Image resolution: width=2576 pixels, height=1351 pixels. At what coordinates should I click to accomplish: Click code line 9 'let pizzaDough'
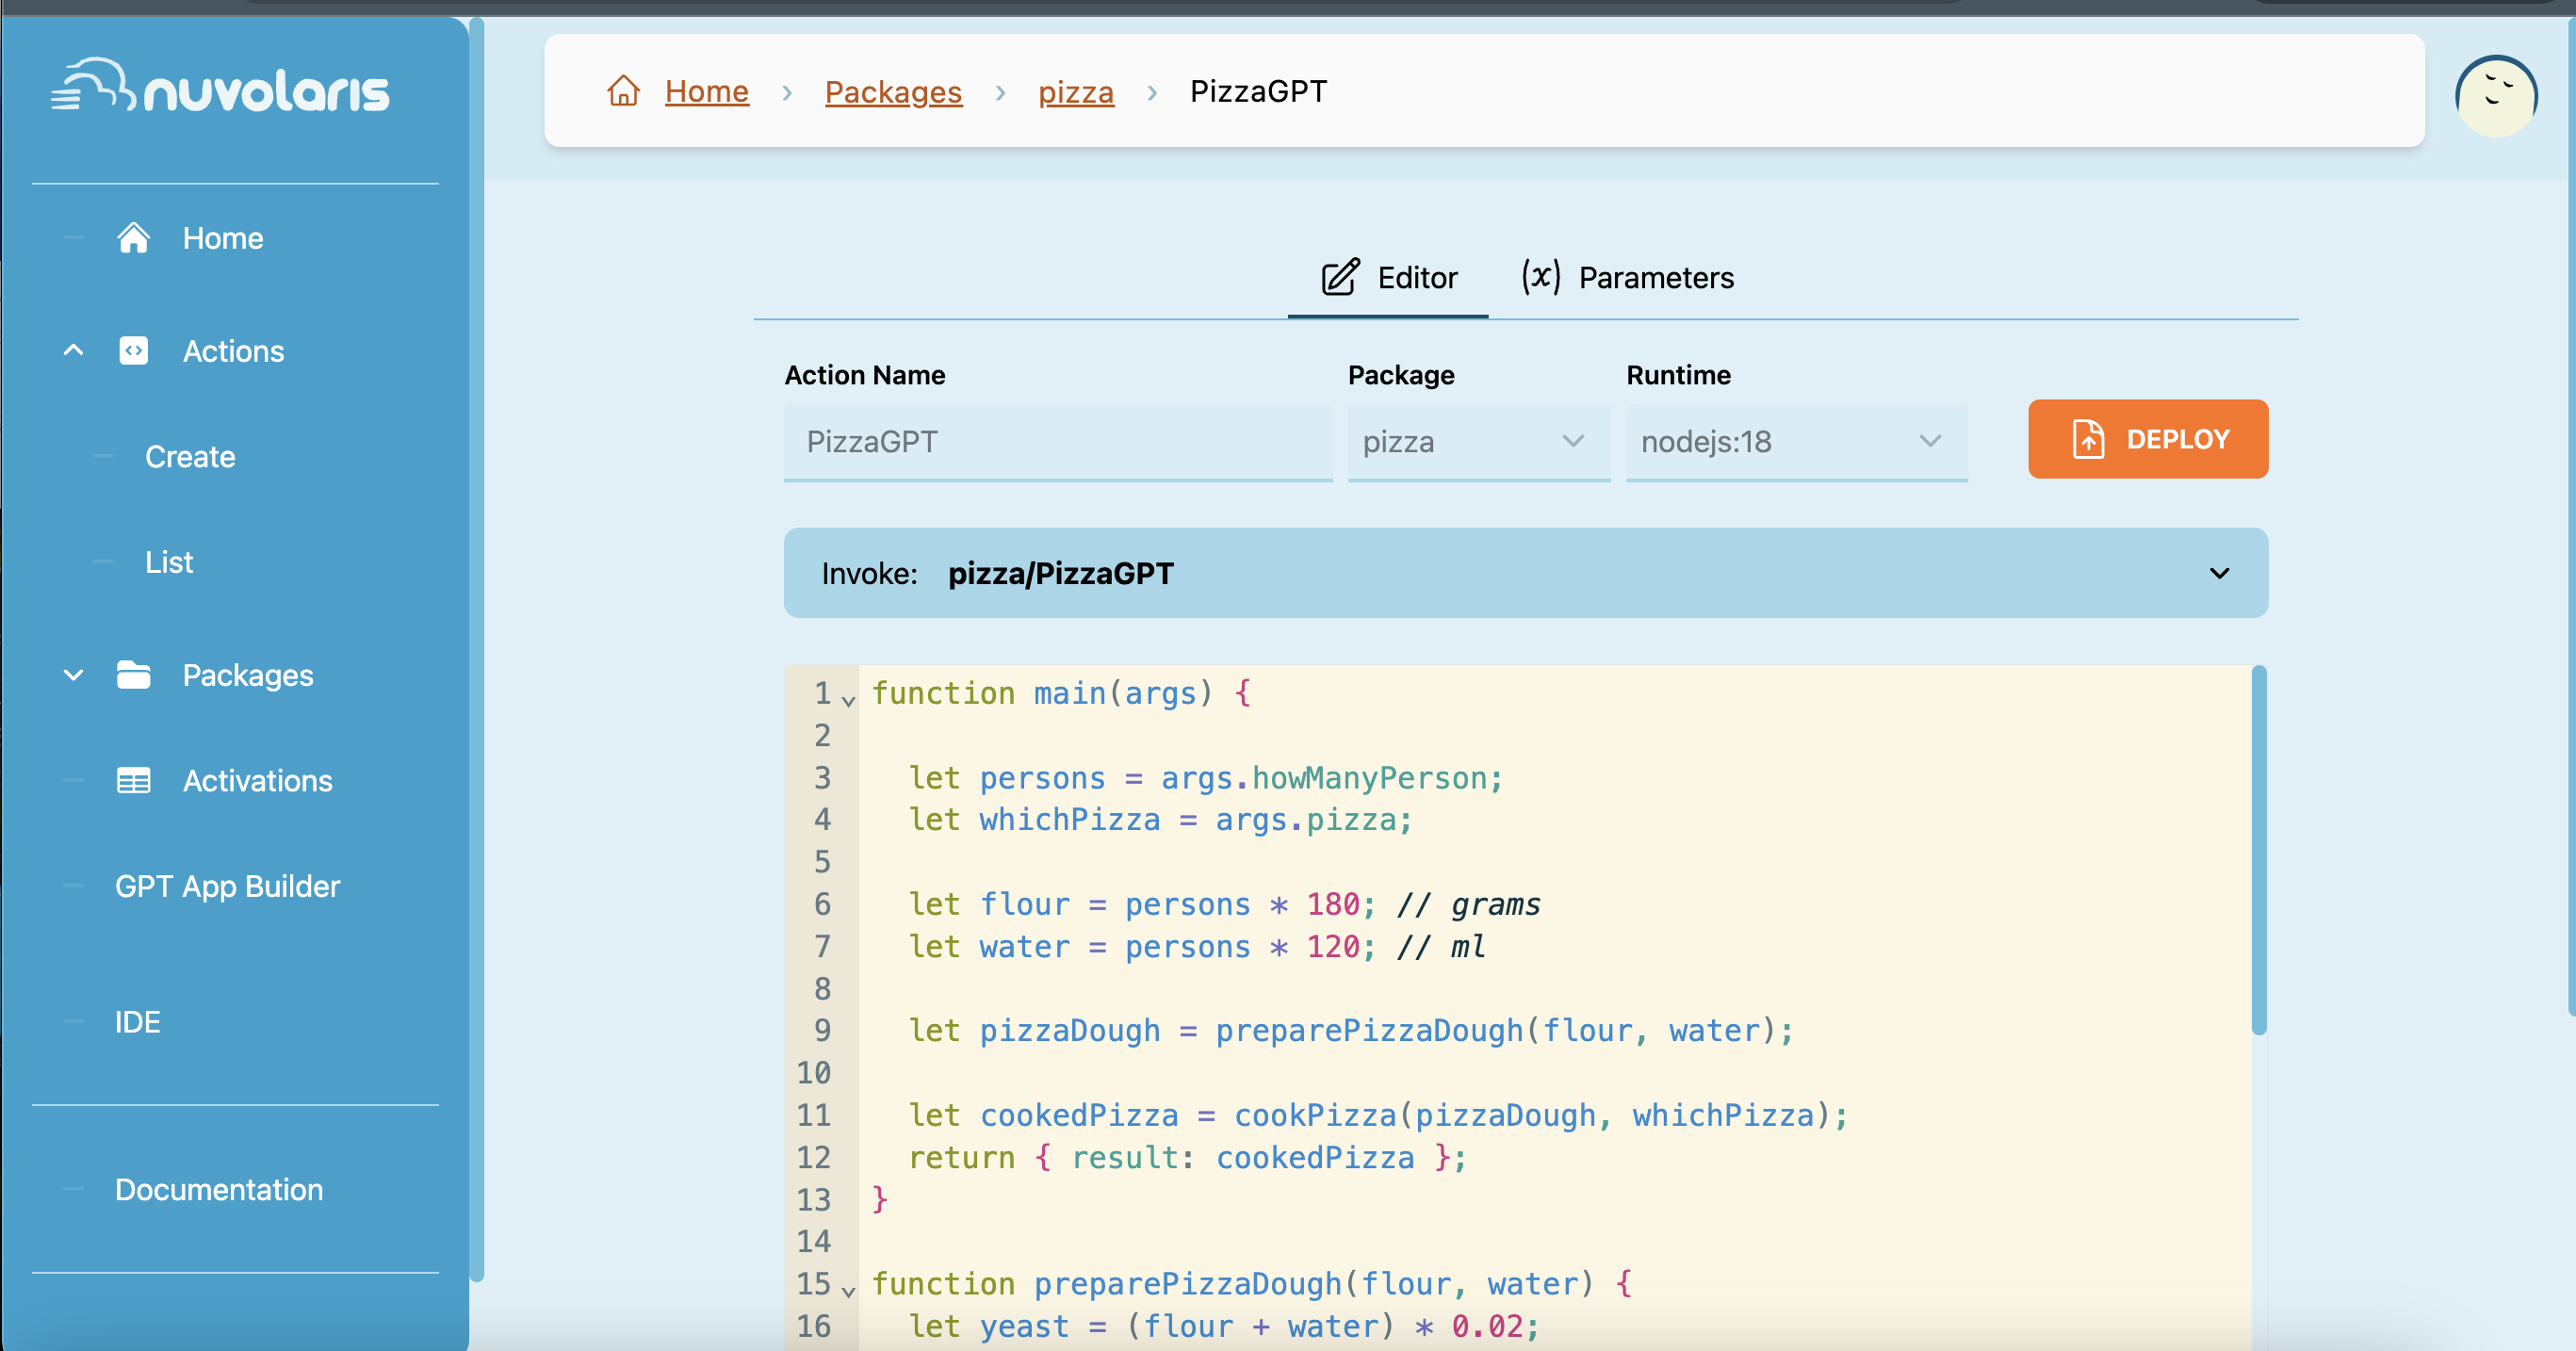[x=1351, y=1030]
